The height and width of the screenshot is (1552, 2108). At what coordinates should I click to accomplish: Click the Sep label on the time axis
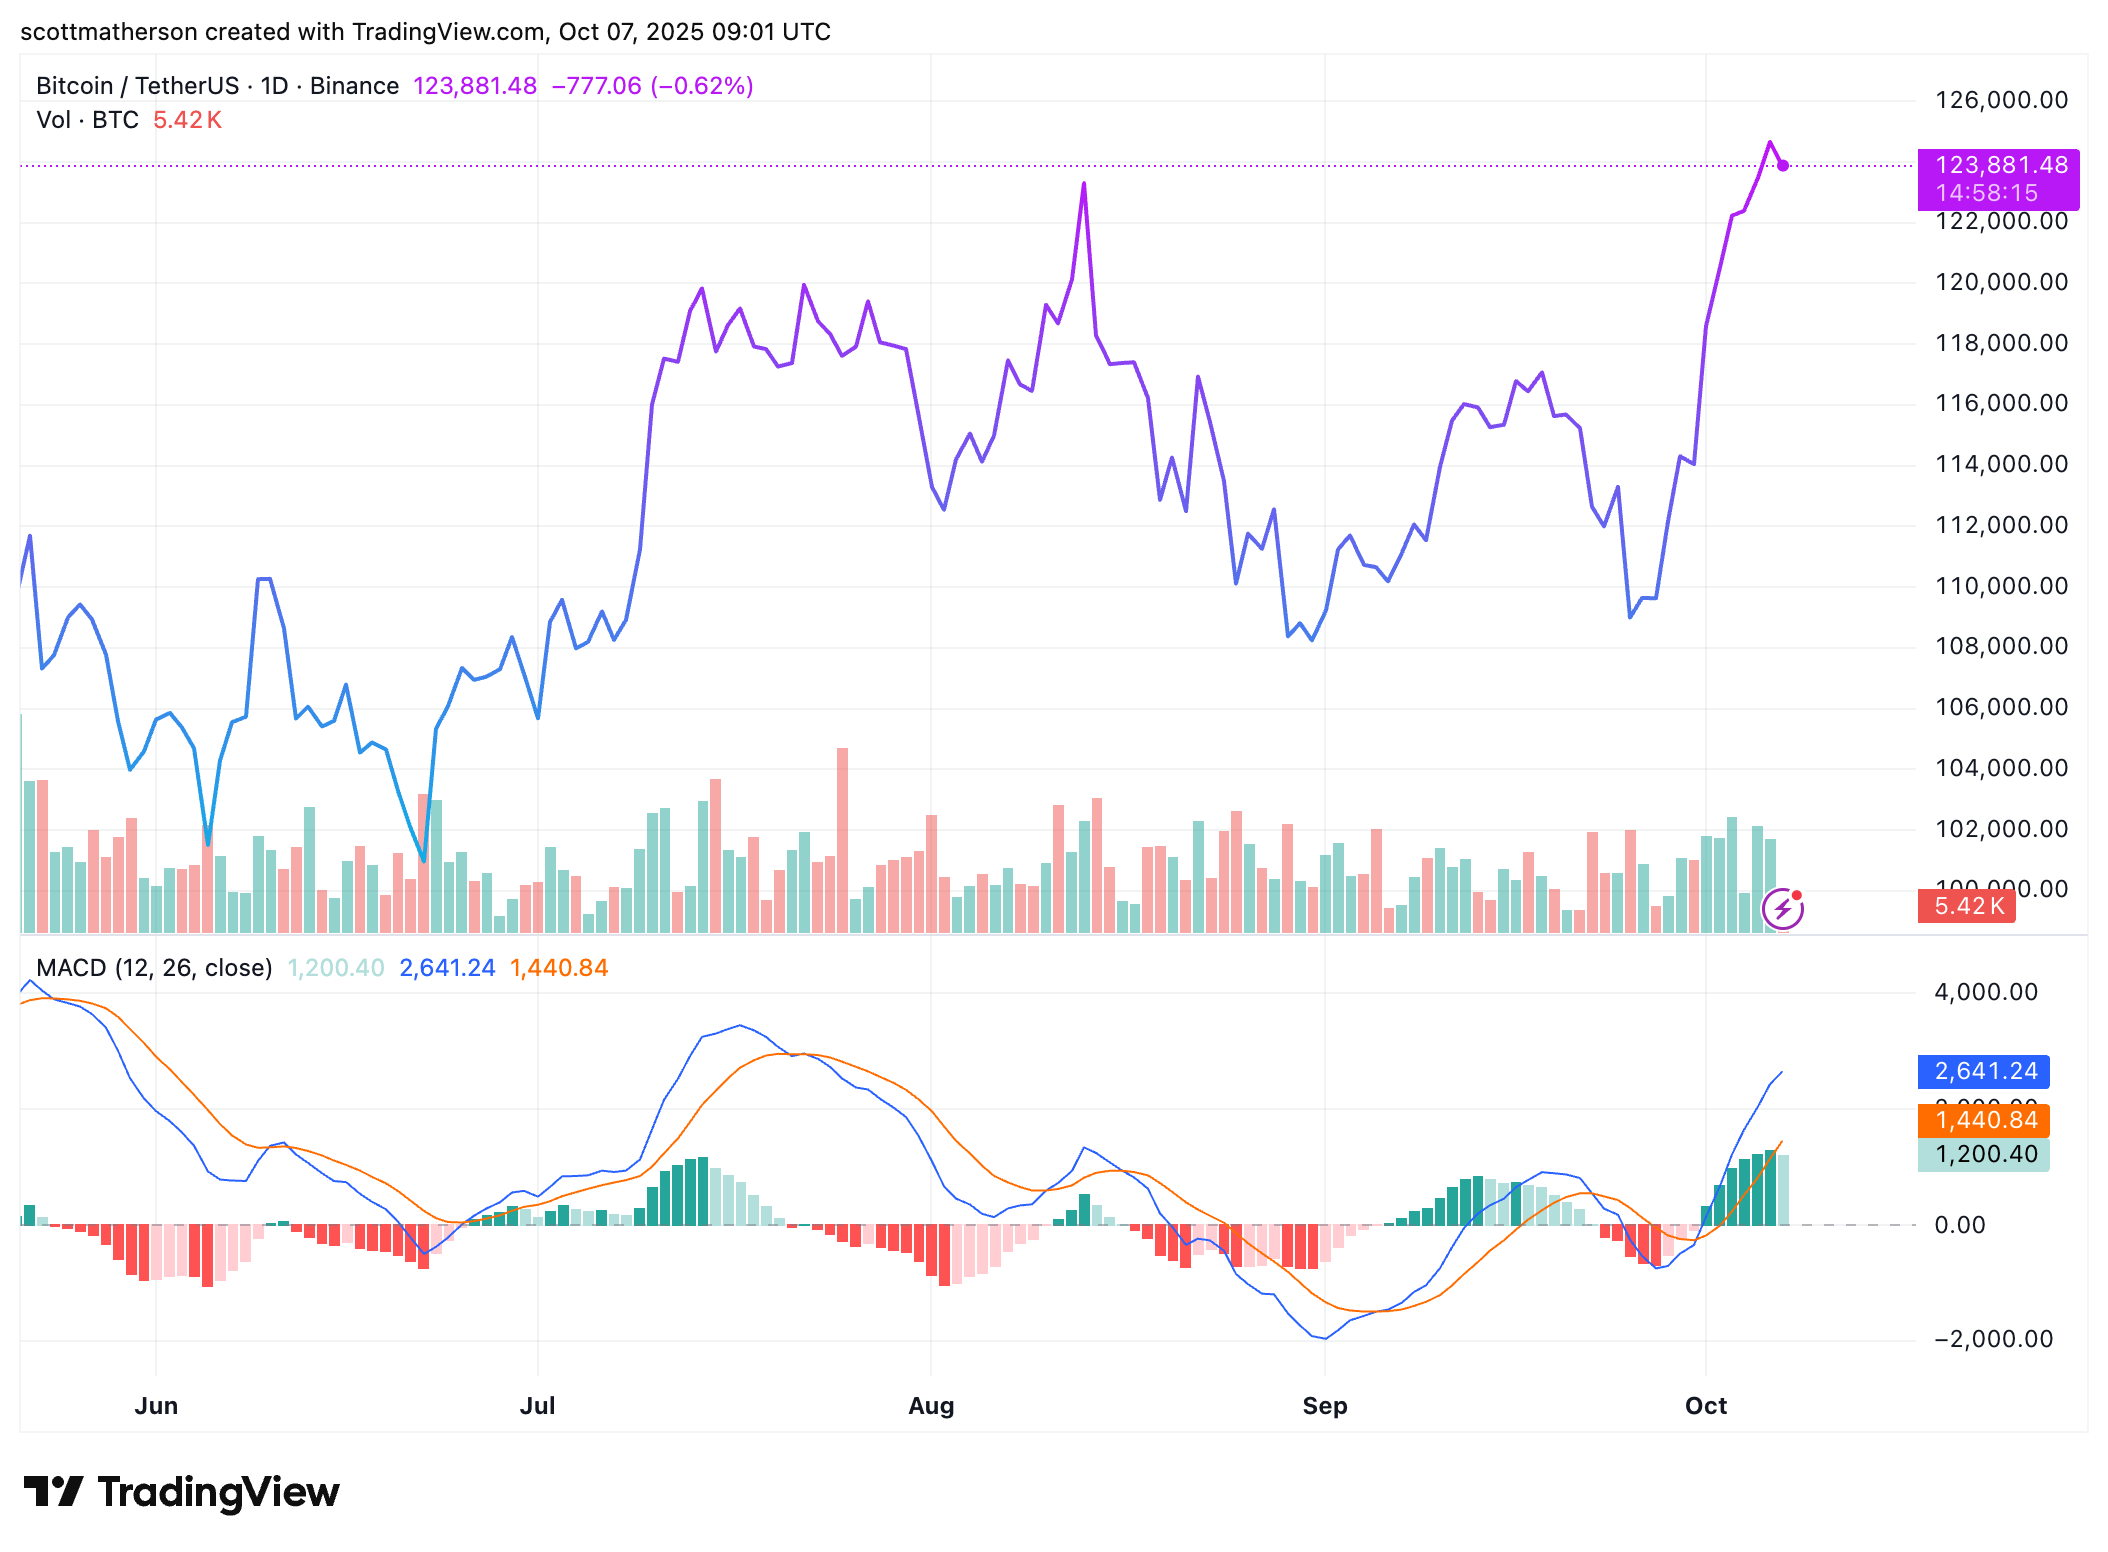(1325, 1406)
